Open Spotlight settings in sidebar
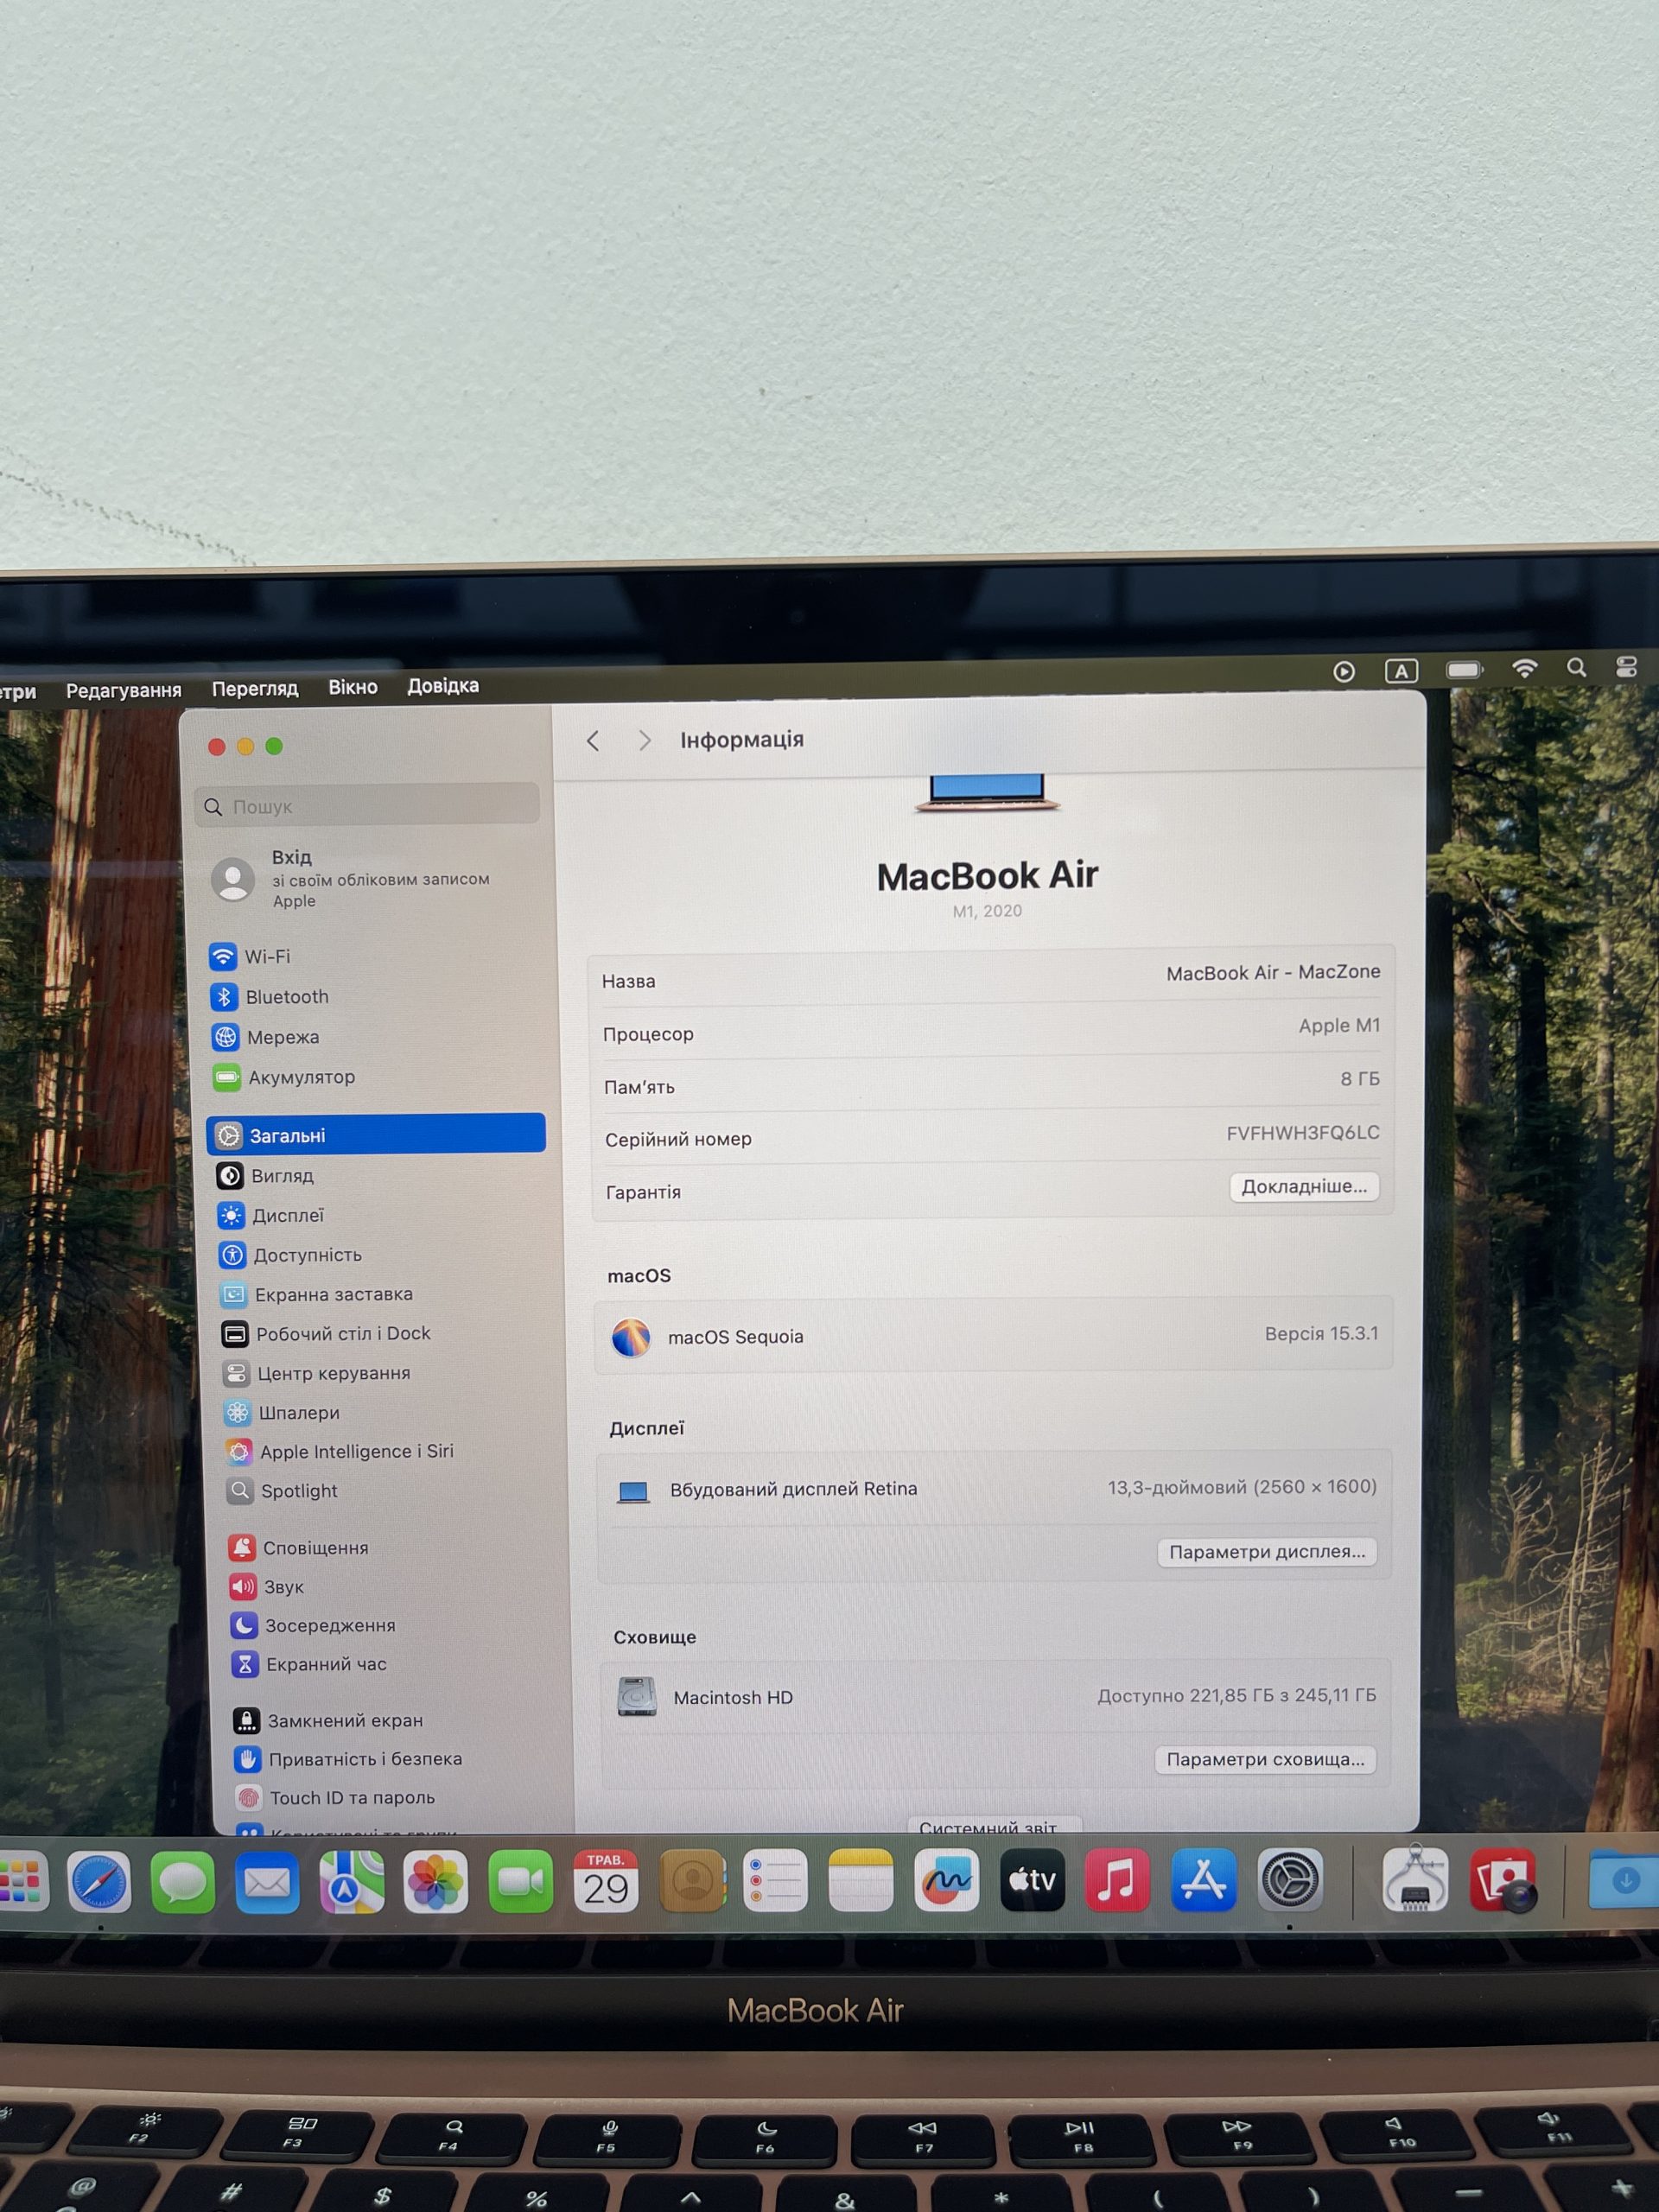Image resolution: width=1659 pixels, height=2212 pixels. pyautogui.click(x=282, y=1490)
